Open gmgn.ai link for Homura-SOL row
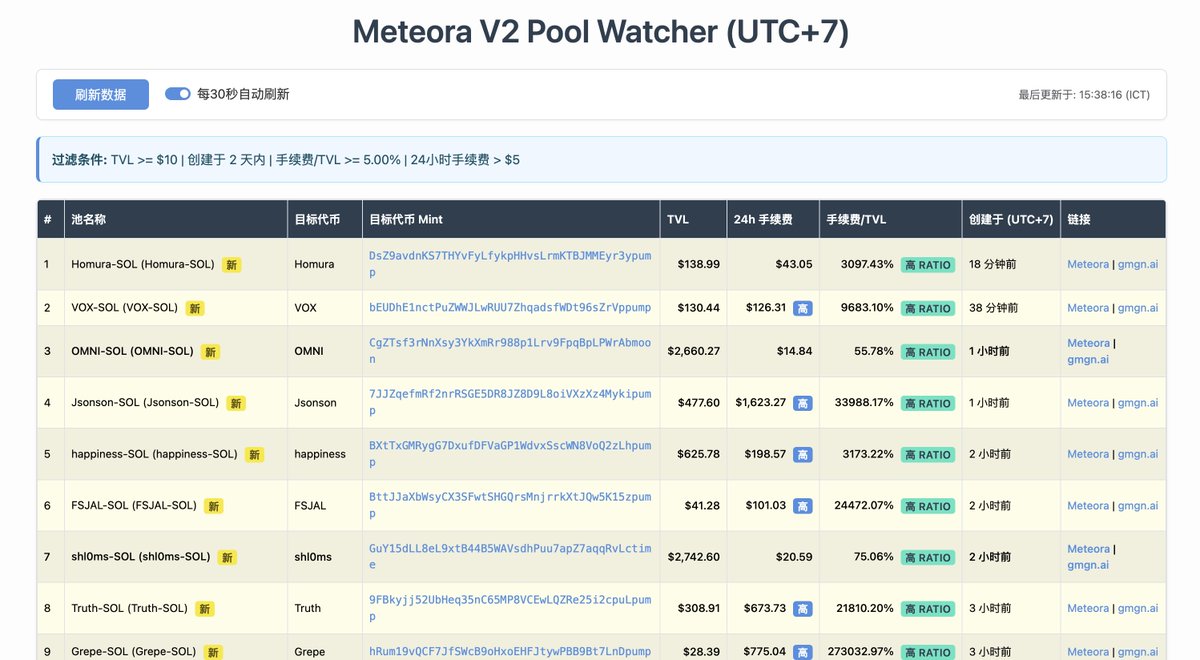 pyautogui.click(x=1138, y=265)
